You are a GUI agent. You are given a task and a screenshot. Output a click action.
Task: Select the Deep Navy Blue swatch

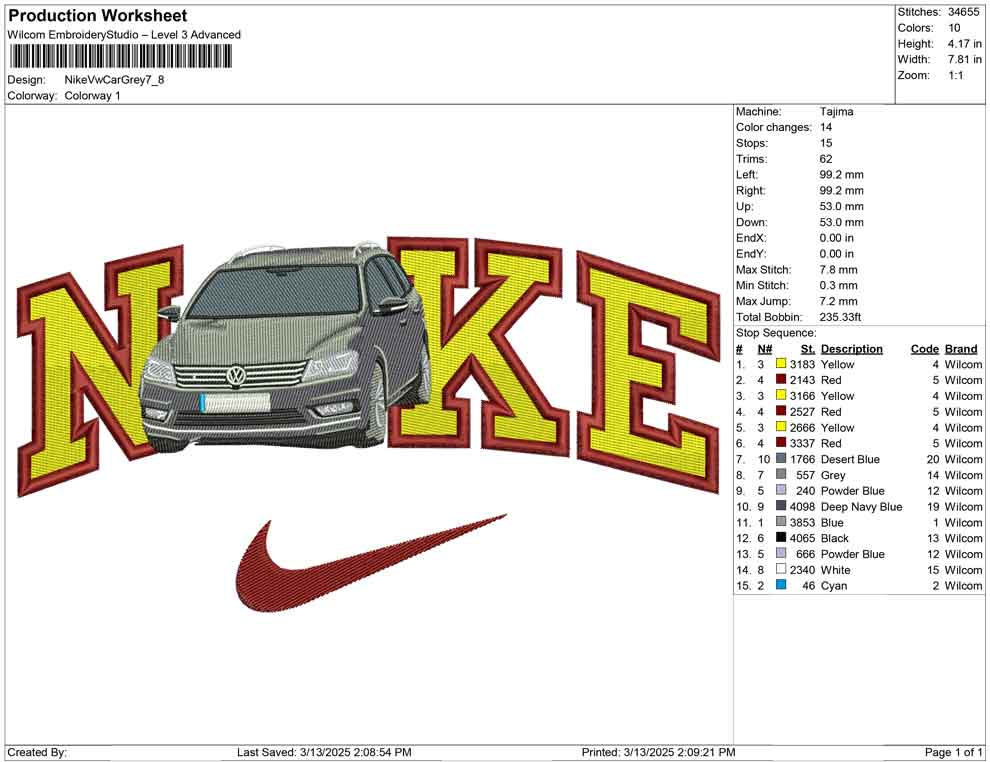[x=781, y=506]
